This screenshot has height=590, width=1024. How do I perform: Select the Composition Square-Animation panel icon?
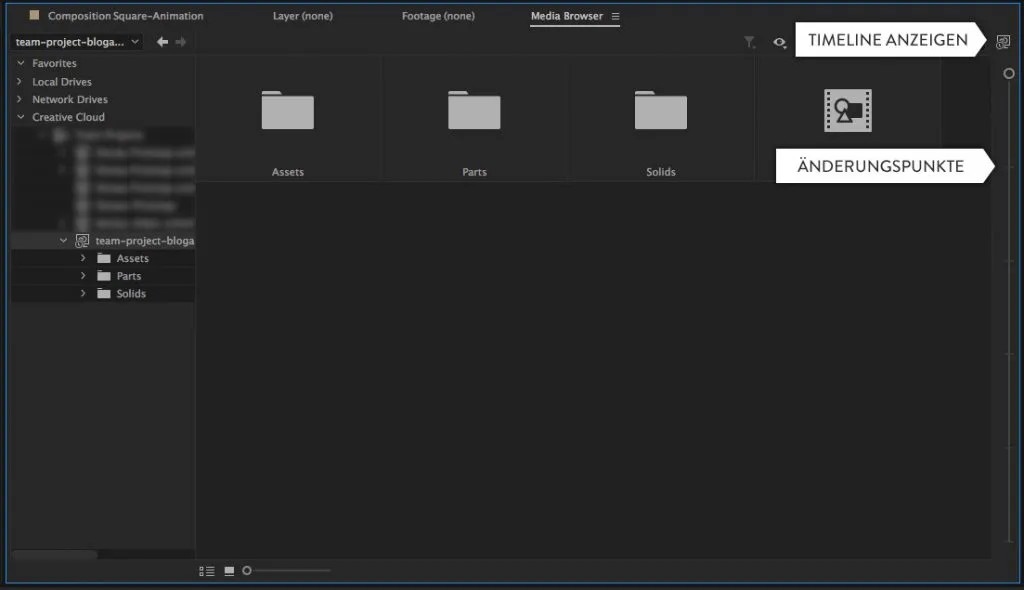pyautogui.click(x=36, y=16)
